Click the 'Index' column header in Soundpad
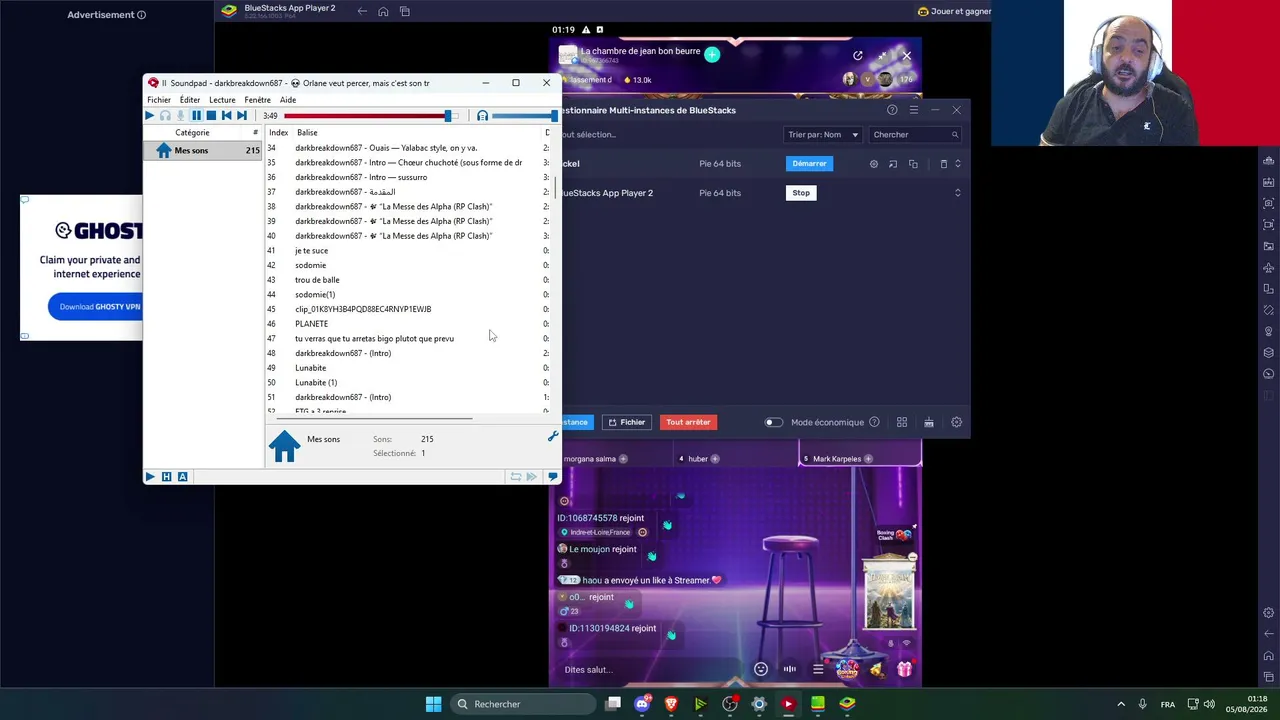 coord(278,133)
